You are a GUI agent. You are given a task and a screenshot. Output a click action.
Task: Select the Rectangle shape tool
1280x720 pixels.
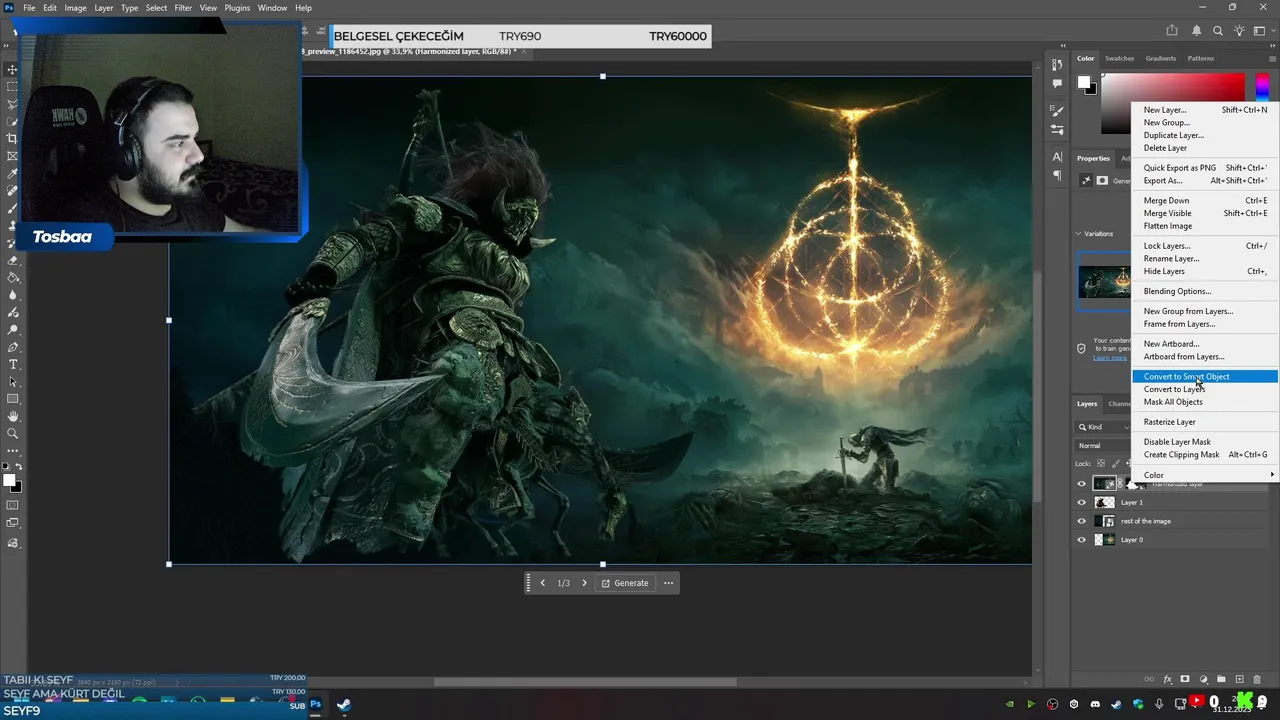click(x=13, y=399)
